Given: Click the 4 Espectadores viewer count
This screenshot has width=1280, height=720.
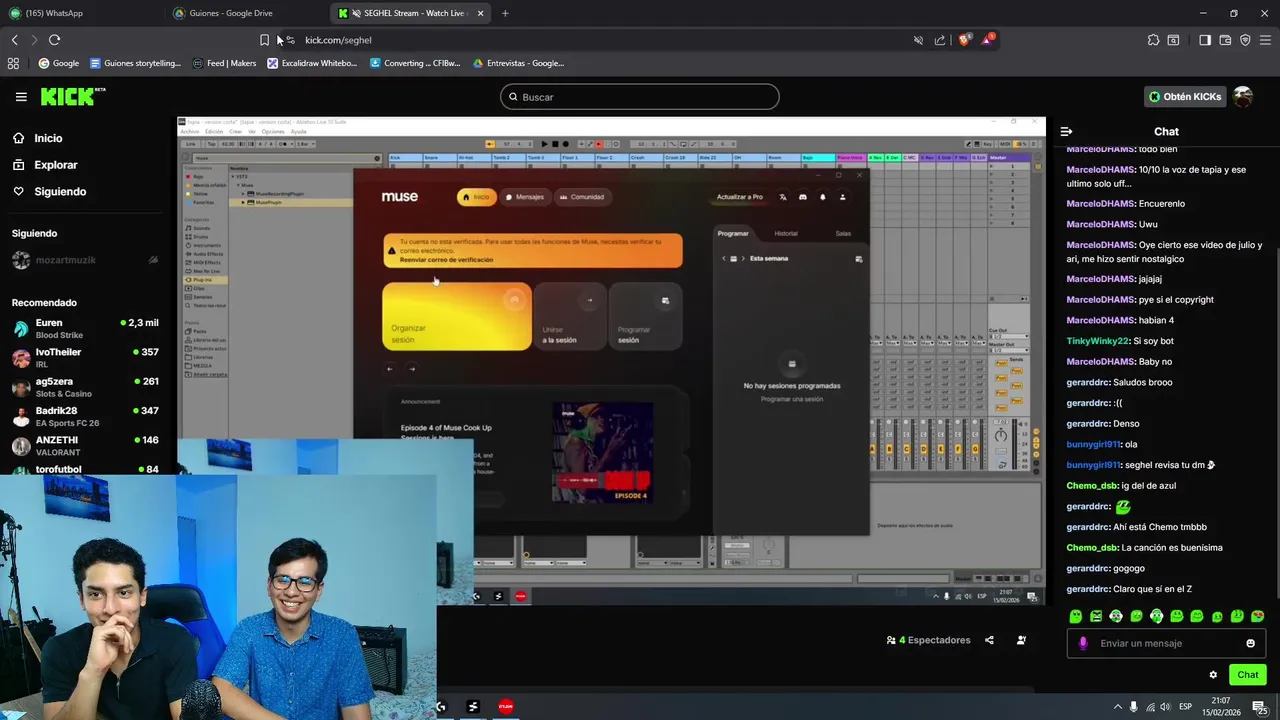Looking at the screenshot, I should [928, 640].
